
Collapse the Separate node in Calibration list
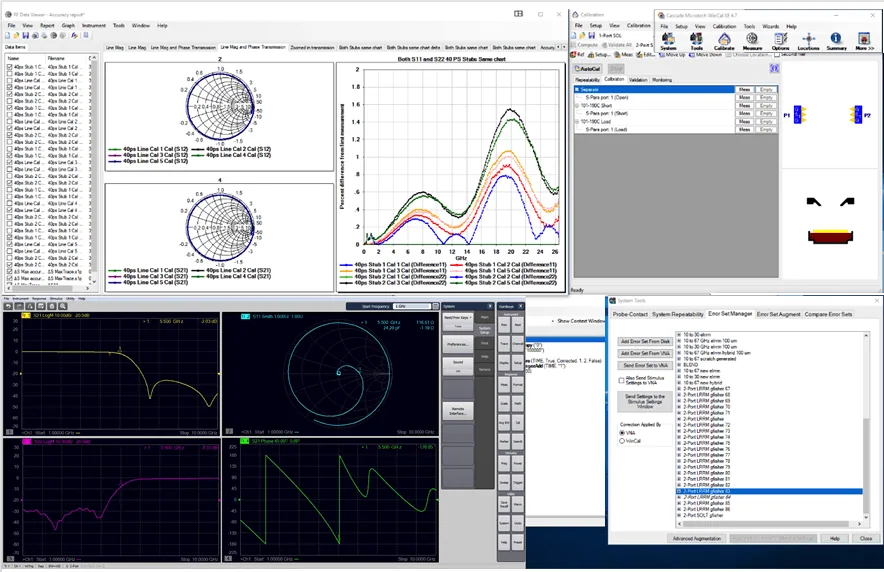click(x=577, y=90)
